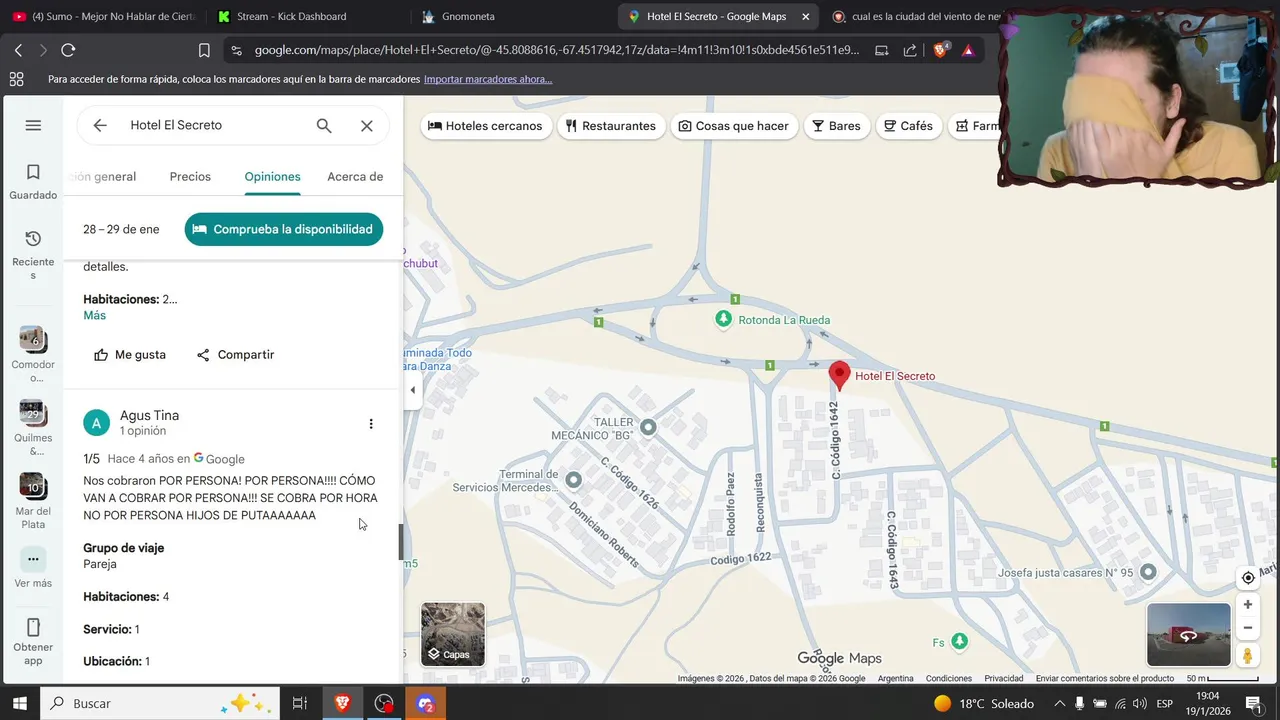Click the my location button

point(1248,578)
